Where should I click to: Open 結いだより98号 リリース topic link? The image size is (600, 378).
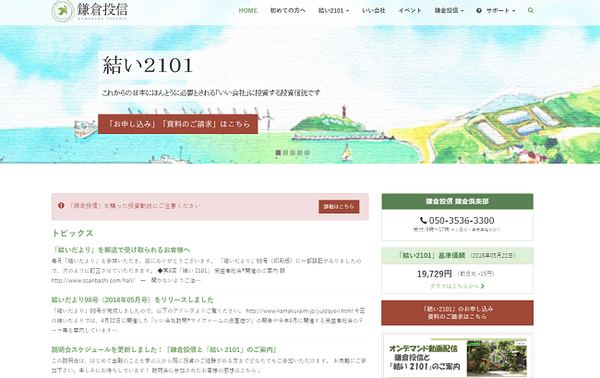132,300
